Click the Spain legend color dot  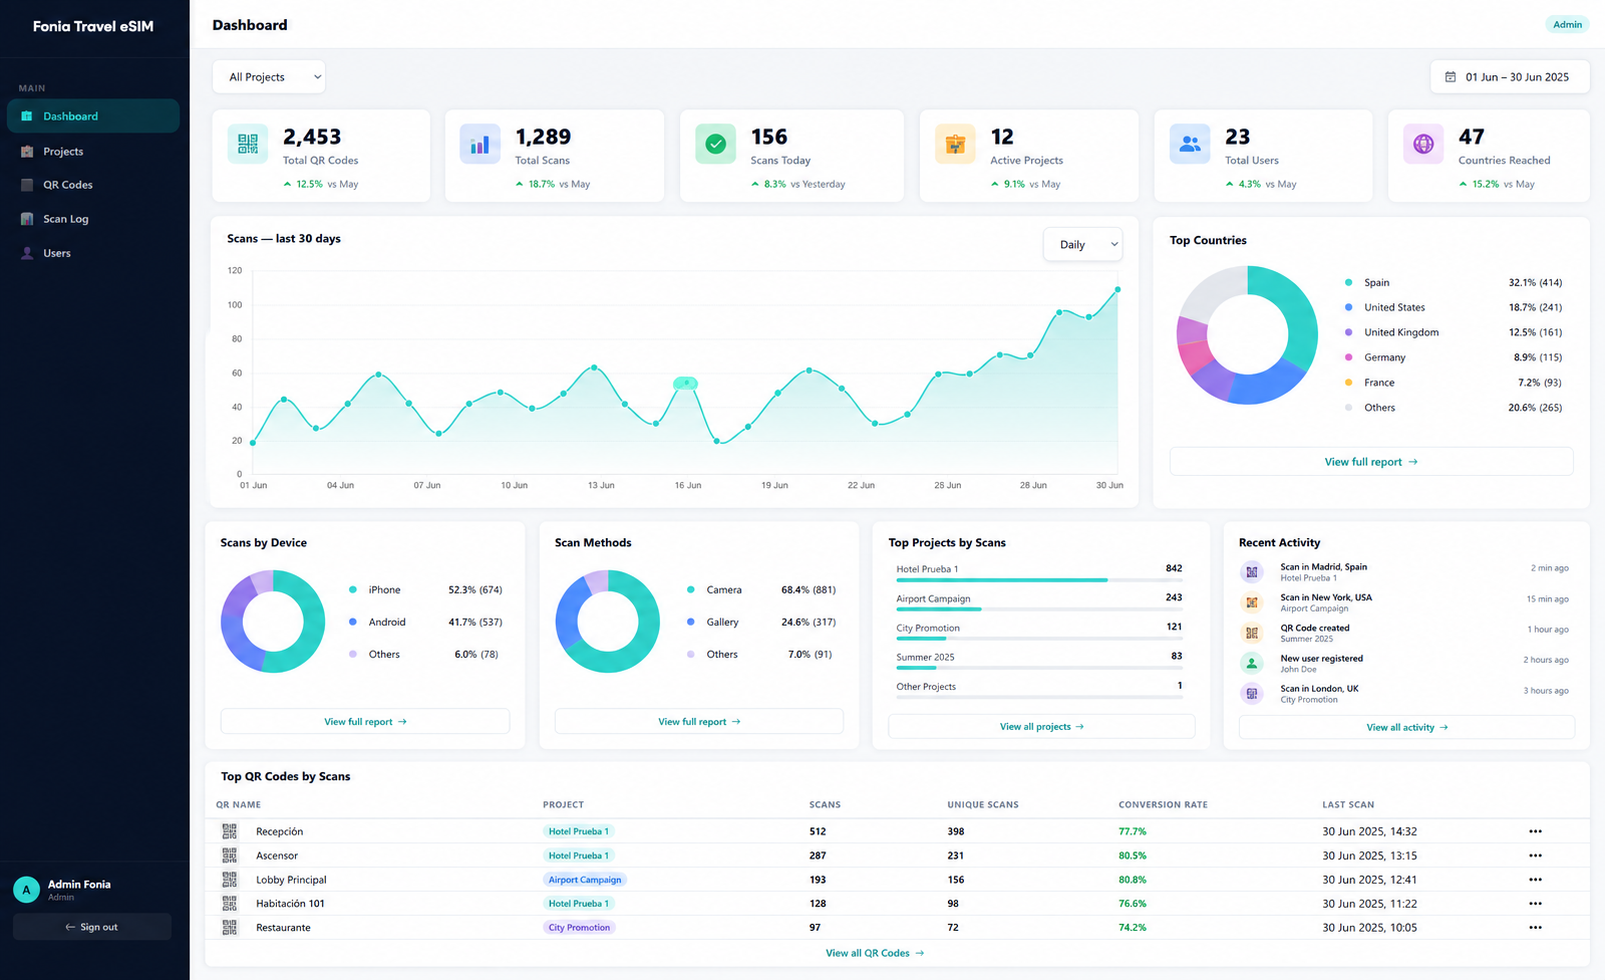pyautogui.click(x=1349, y=283)
